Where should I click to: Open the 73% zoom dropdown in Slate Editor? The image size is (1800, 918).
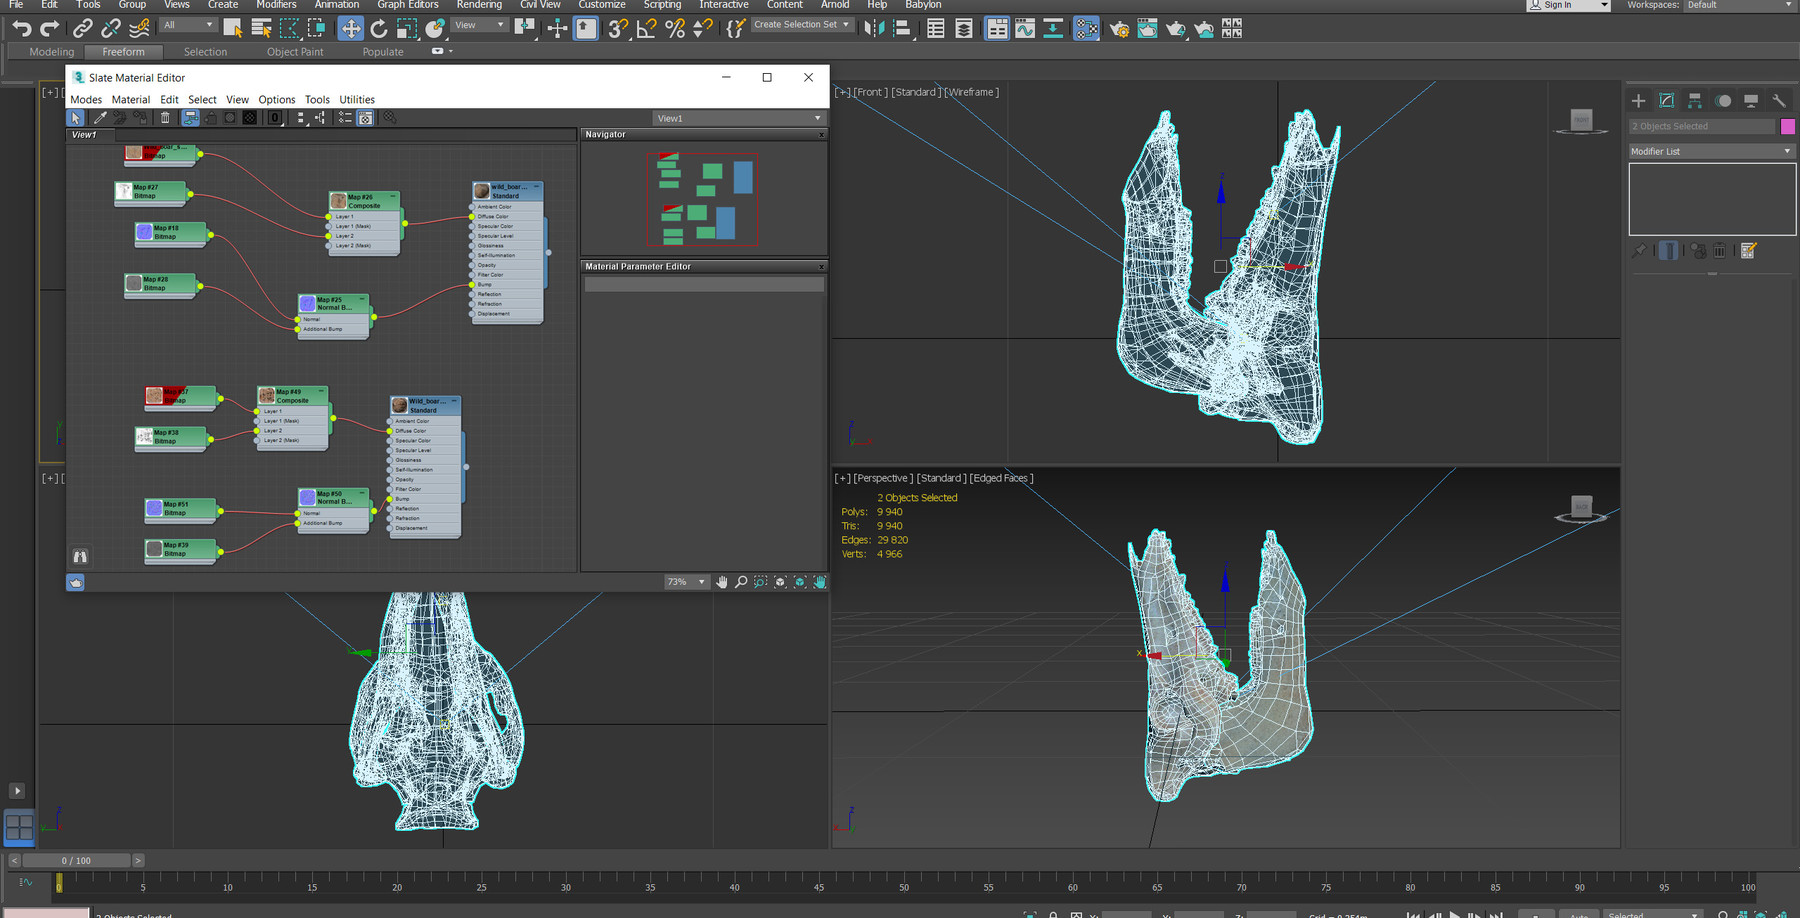(687, 582)
